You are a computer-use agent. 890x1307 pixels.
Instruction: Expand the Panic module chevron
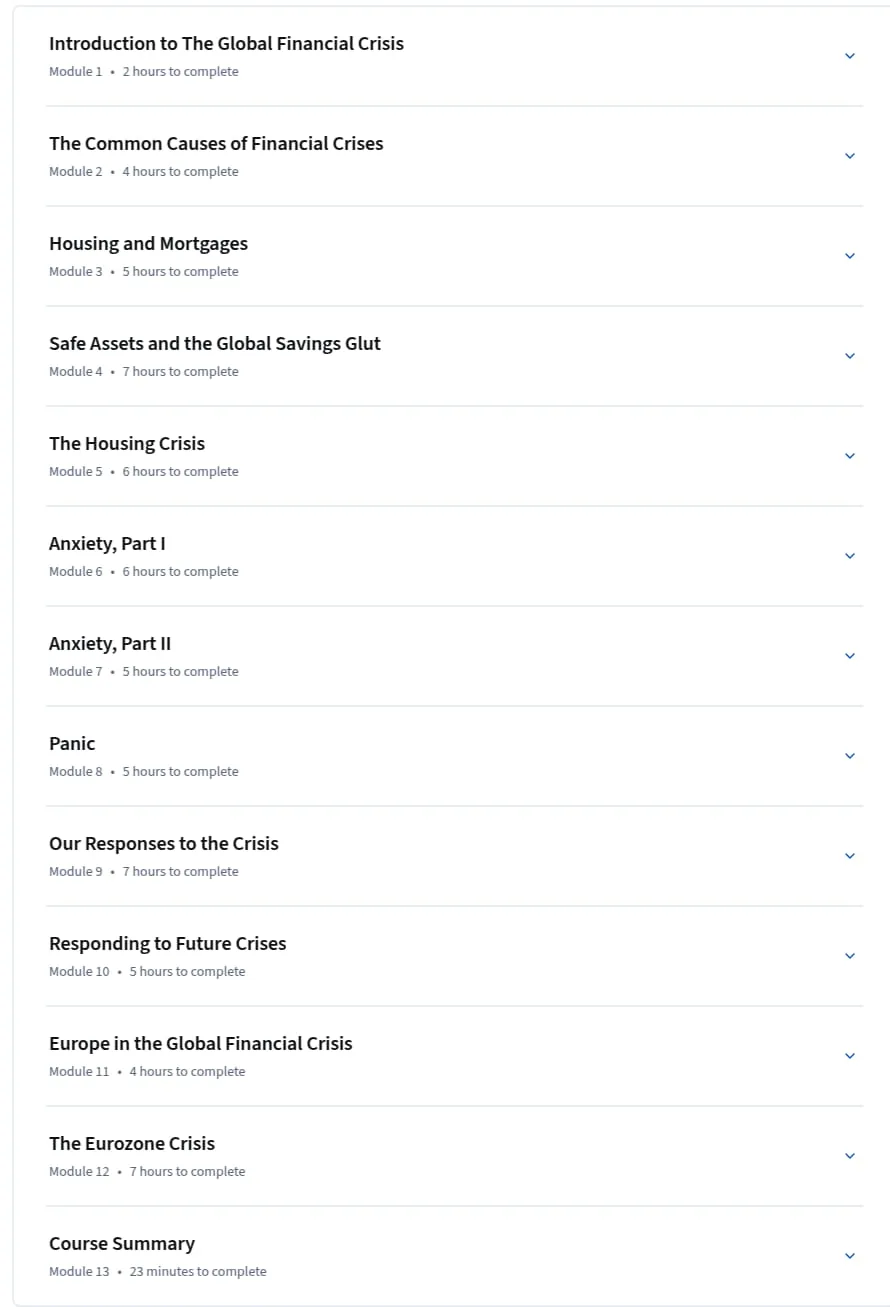pos(850,756)
